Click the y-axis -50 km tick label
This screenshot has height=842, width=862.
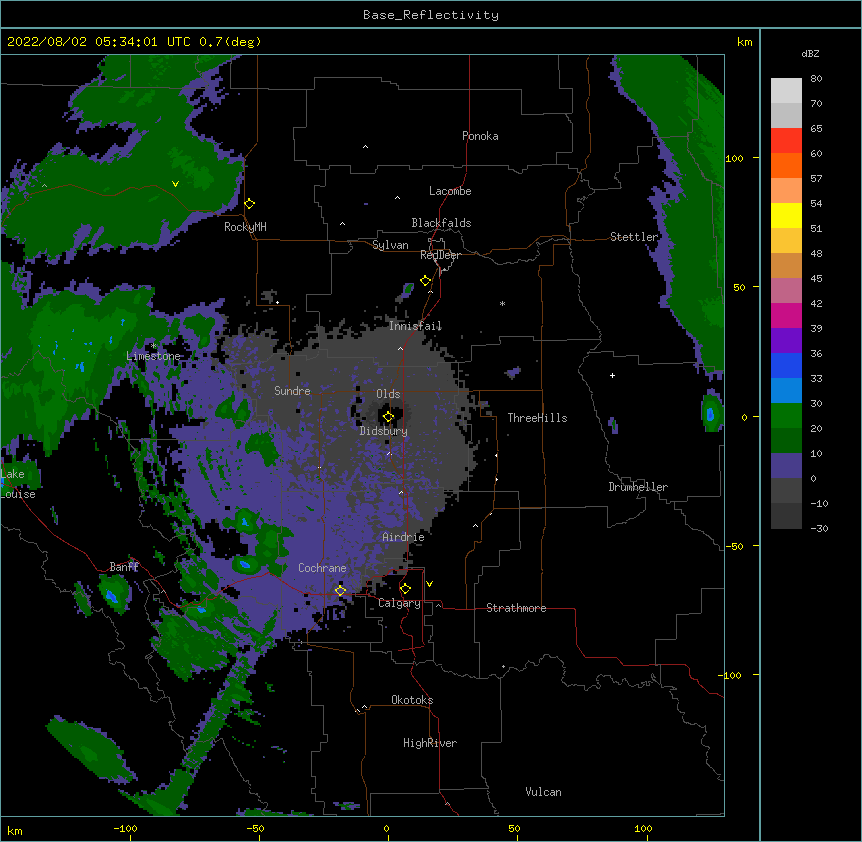(x=734, y=546)
